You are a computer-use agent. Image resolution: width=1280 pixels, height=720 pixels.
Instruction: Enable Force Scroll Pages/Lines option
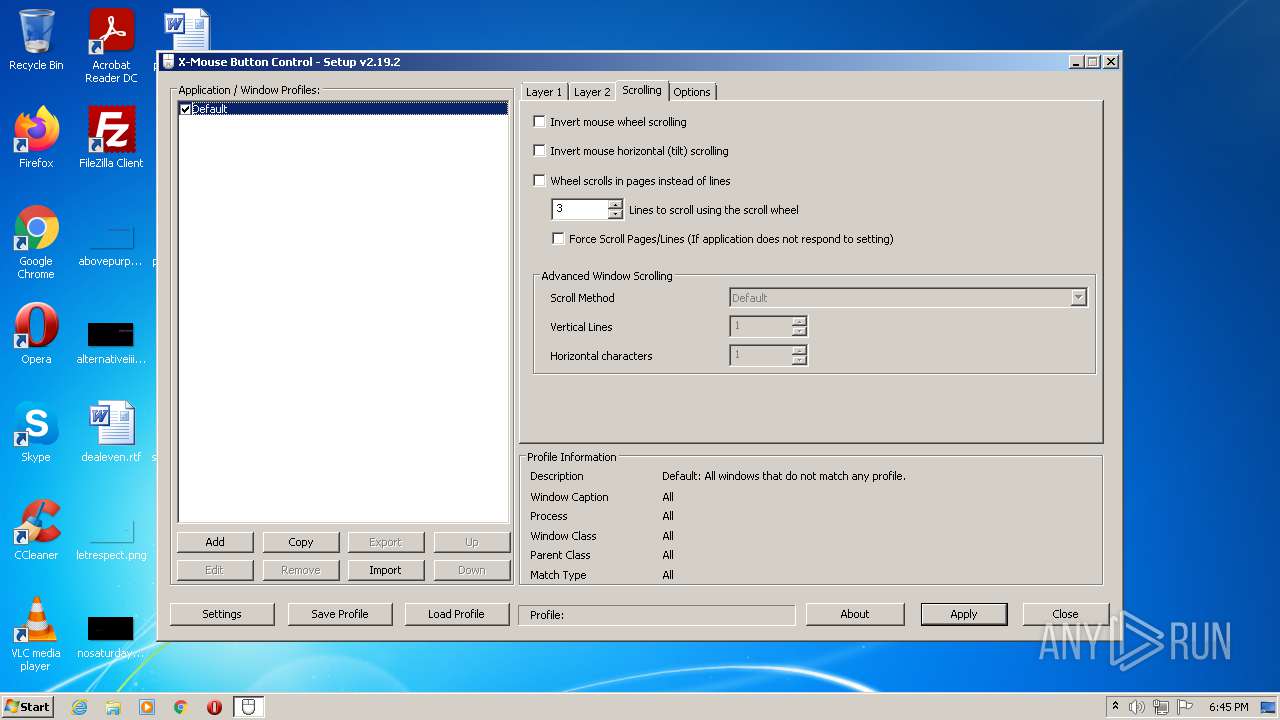[559, 239]
